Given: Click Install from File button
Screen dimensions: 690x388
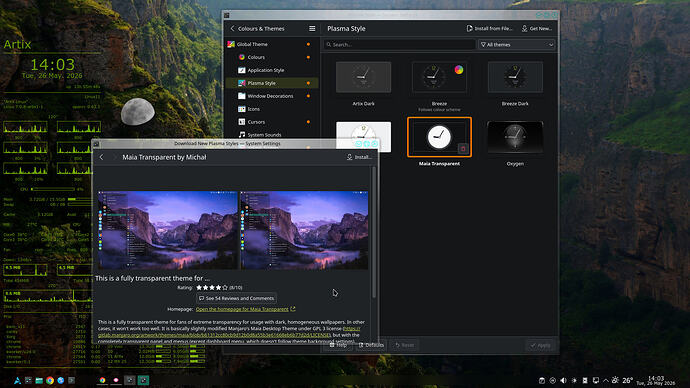Looking at the screenshot, I should coord(489,29).
